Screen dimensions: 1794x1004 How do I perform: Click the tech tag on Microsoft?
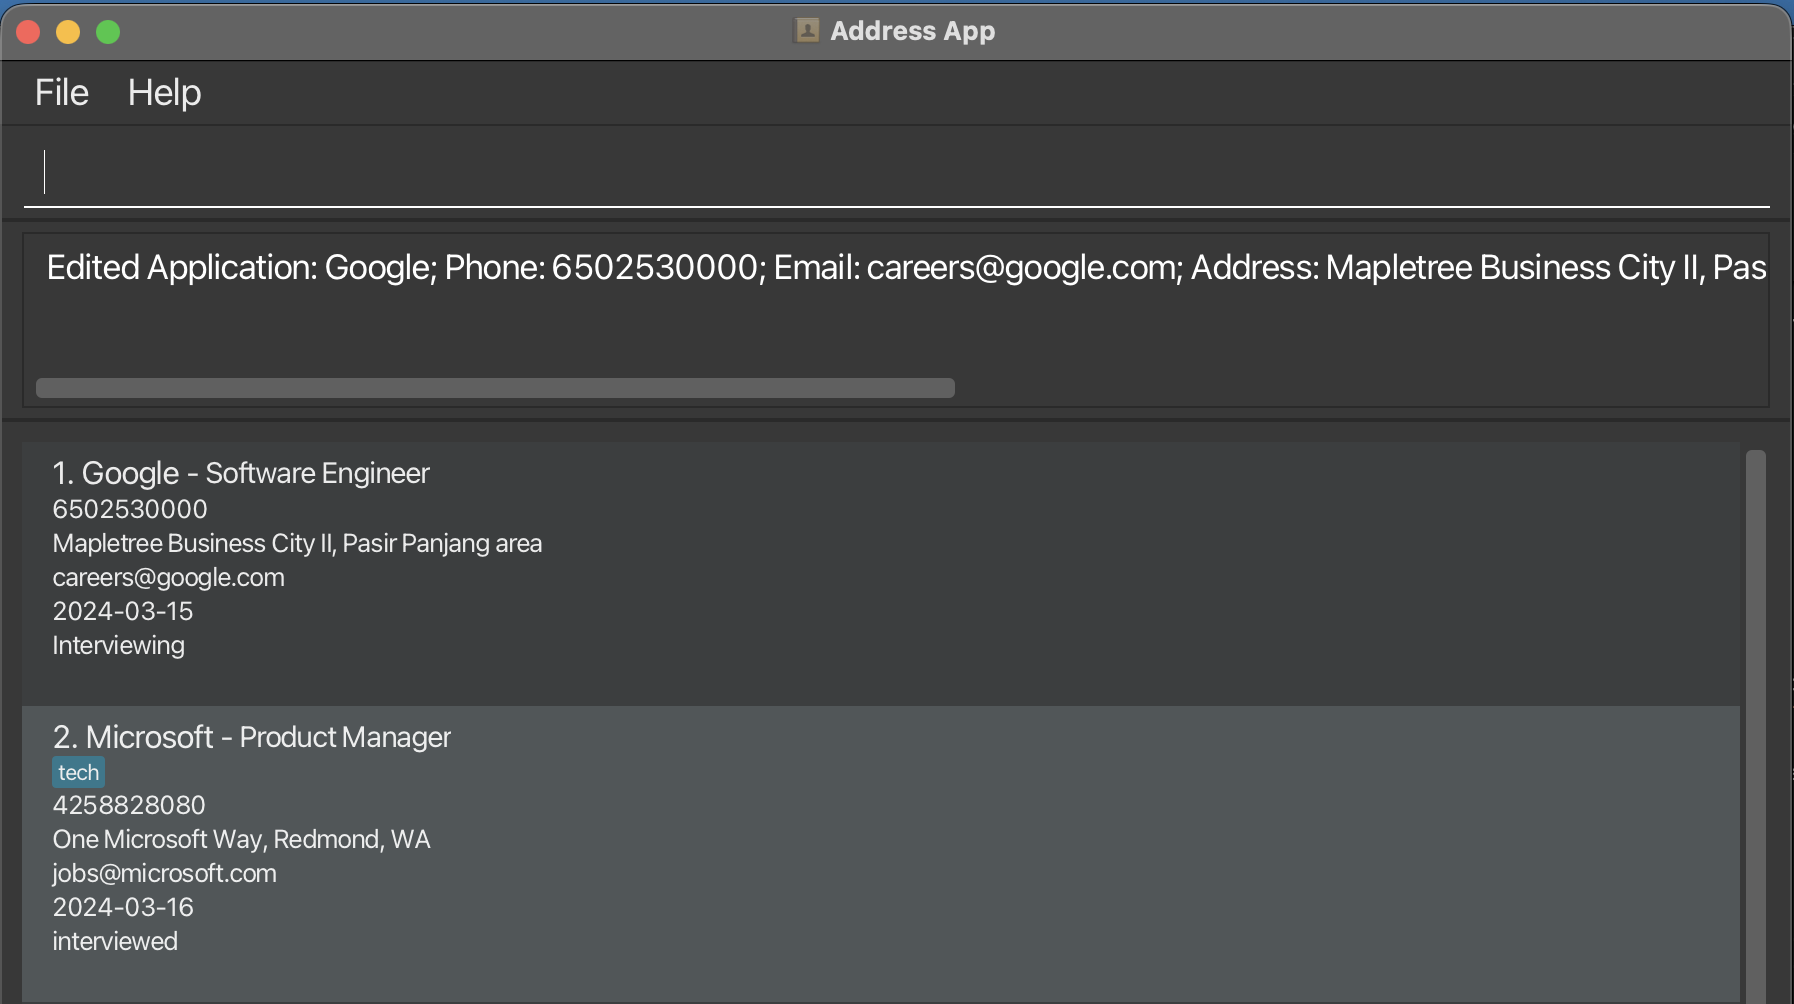(78, 772)
